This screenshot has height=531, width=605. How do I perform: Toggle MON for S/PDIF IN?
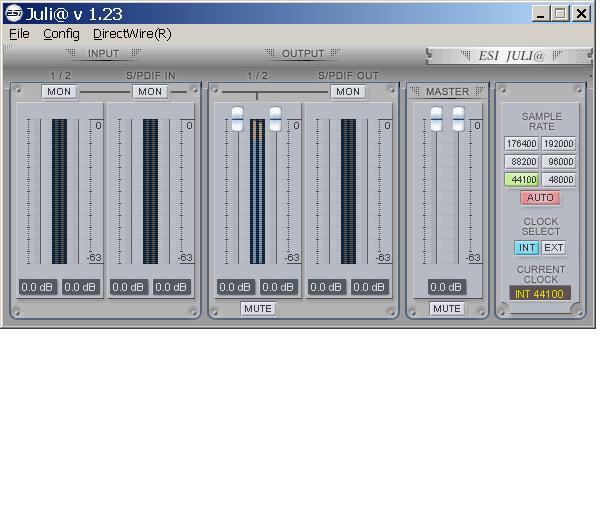tap(150, 92)
